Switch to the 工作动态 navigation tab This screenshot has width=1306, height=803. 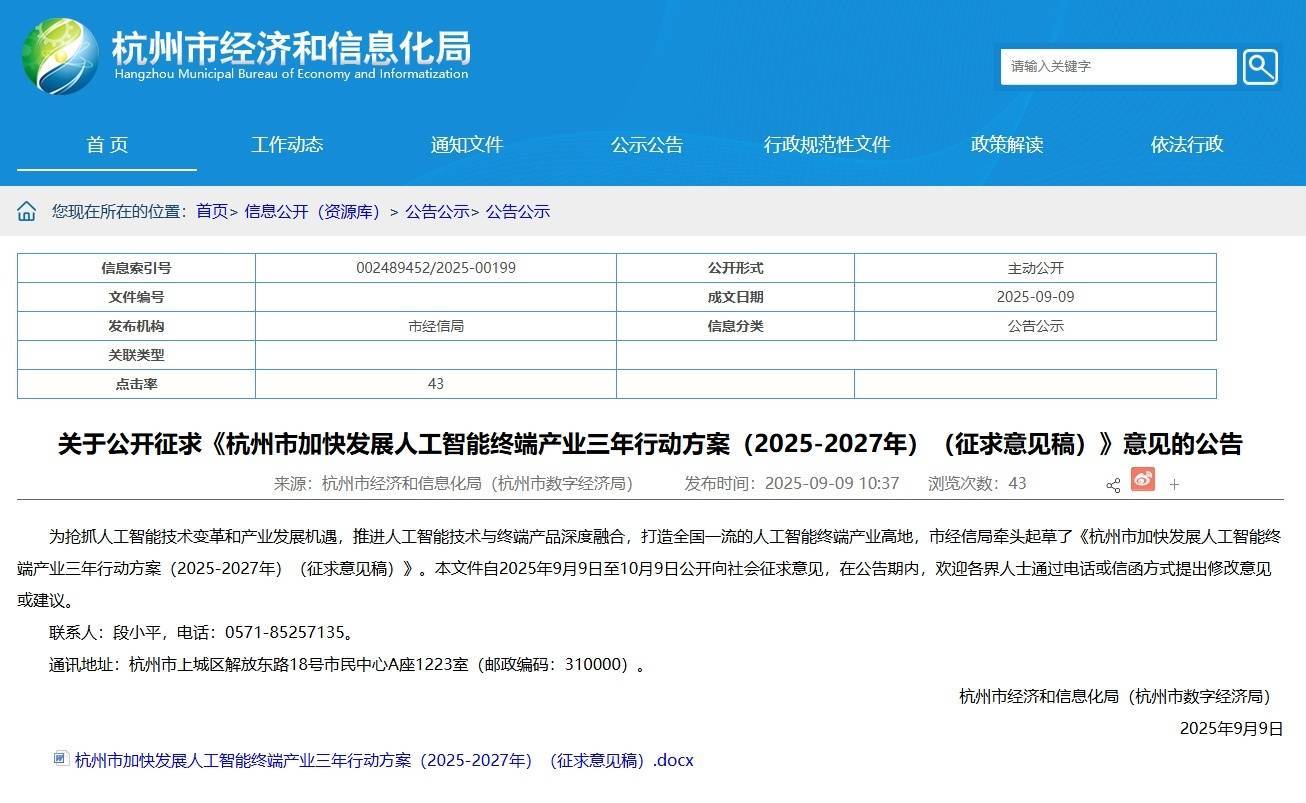[287, 144]
